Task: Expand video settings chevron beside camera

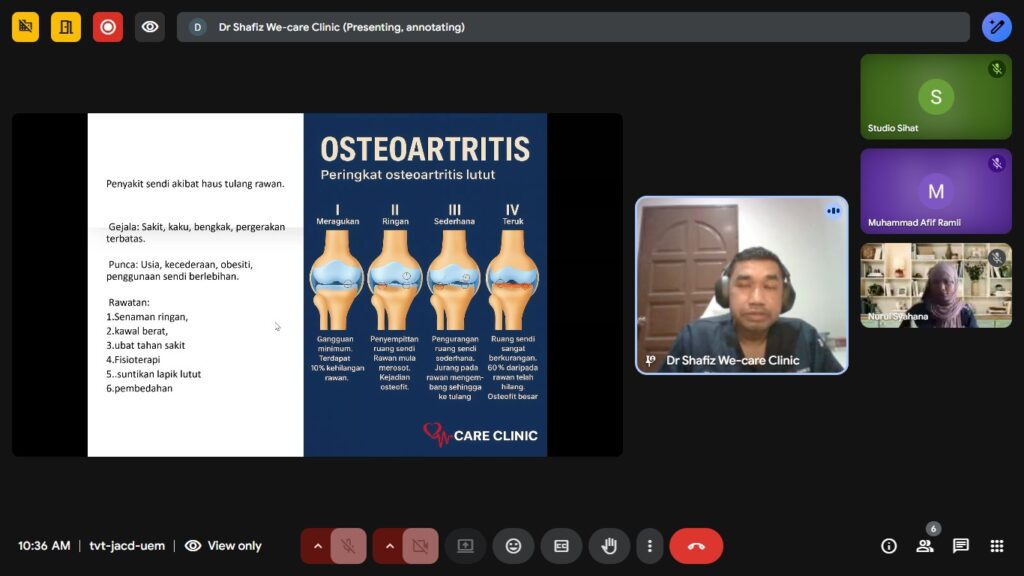Action: [390, 546]
